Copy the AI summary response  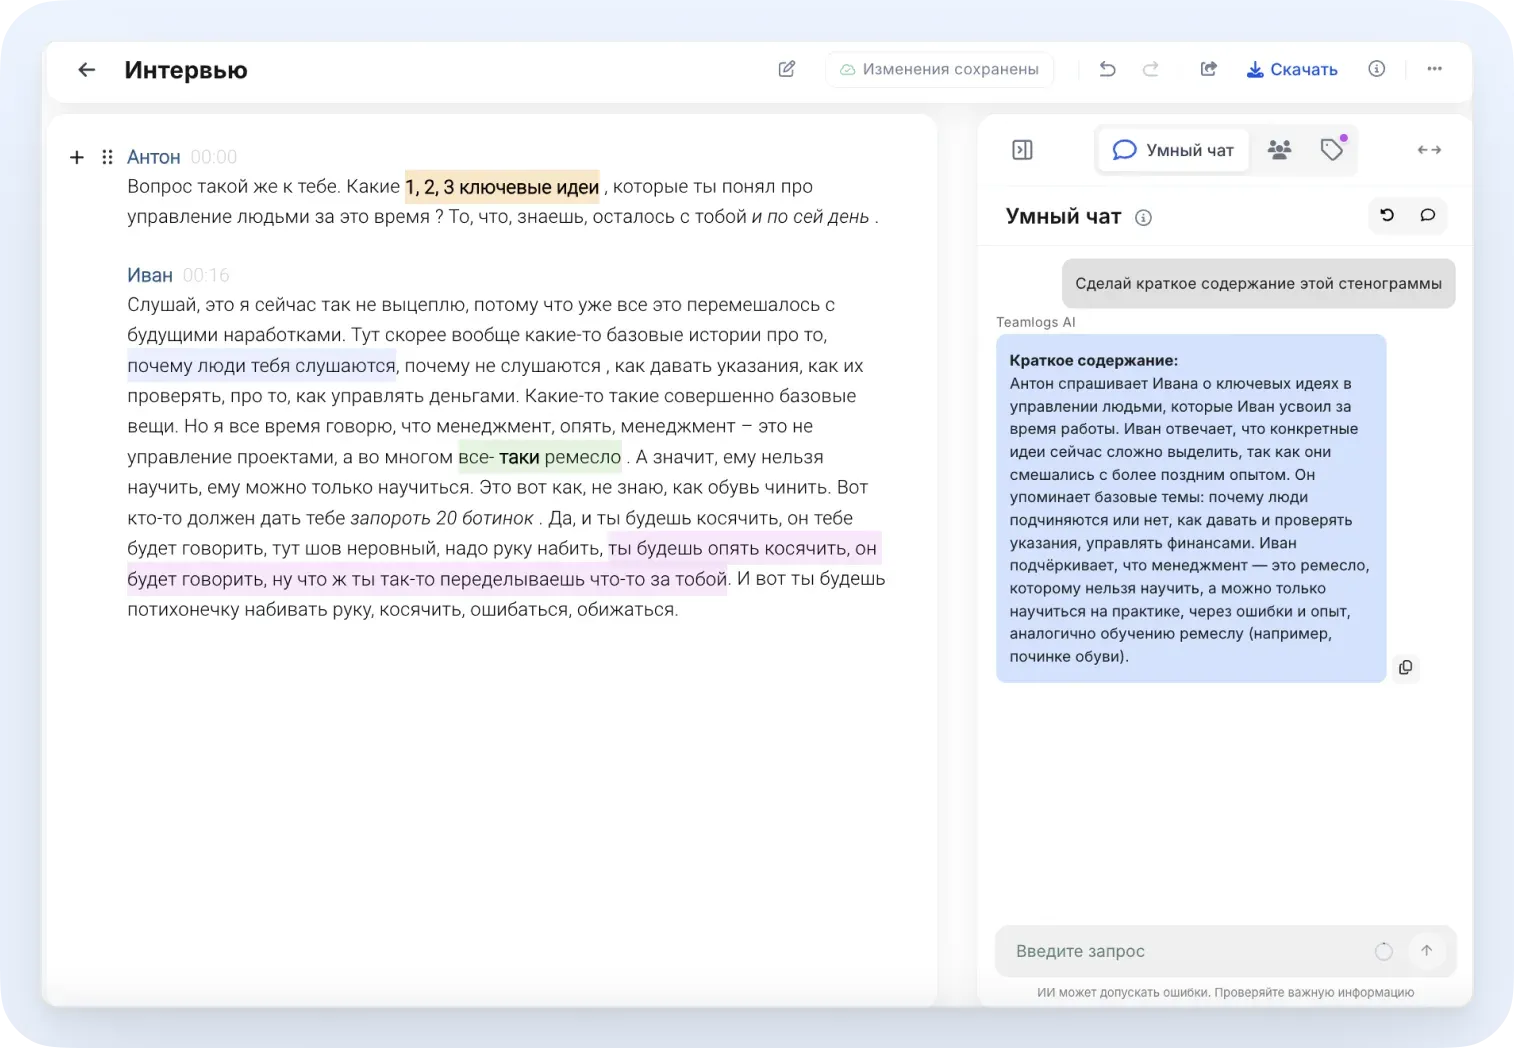pos(1406,668)
